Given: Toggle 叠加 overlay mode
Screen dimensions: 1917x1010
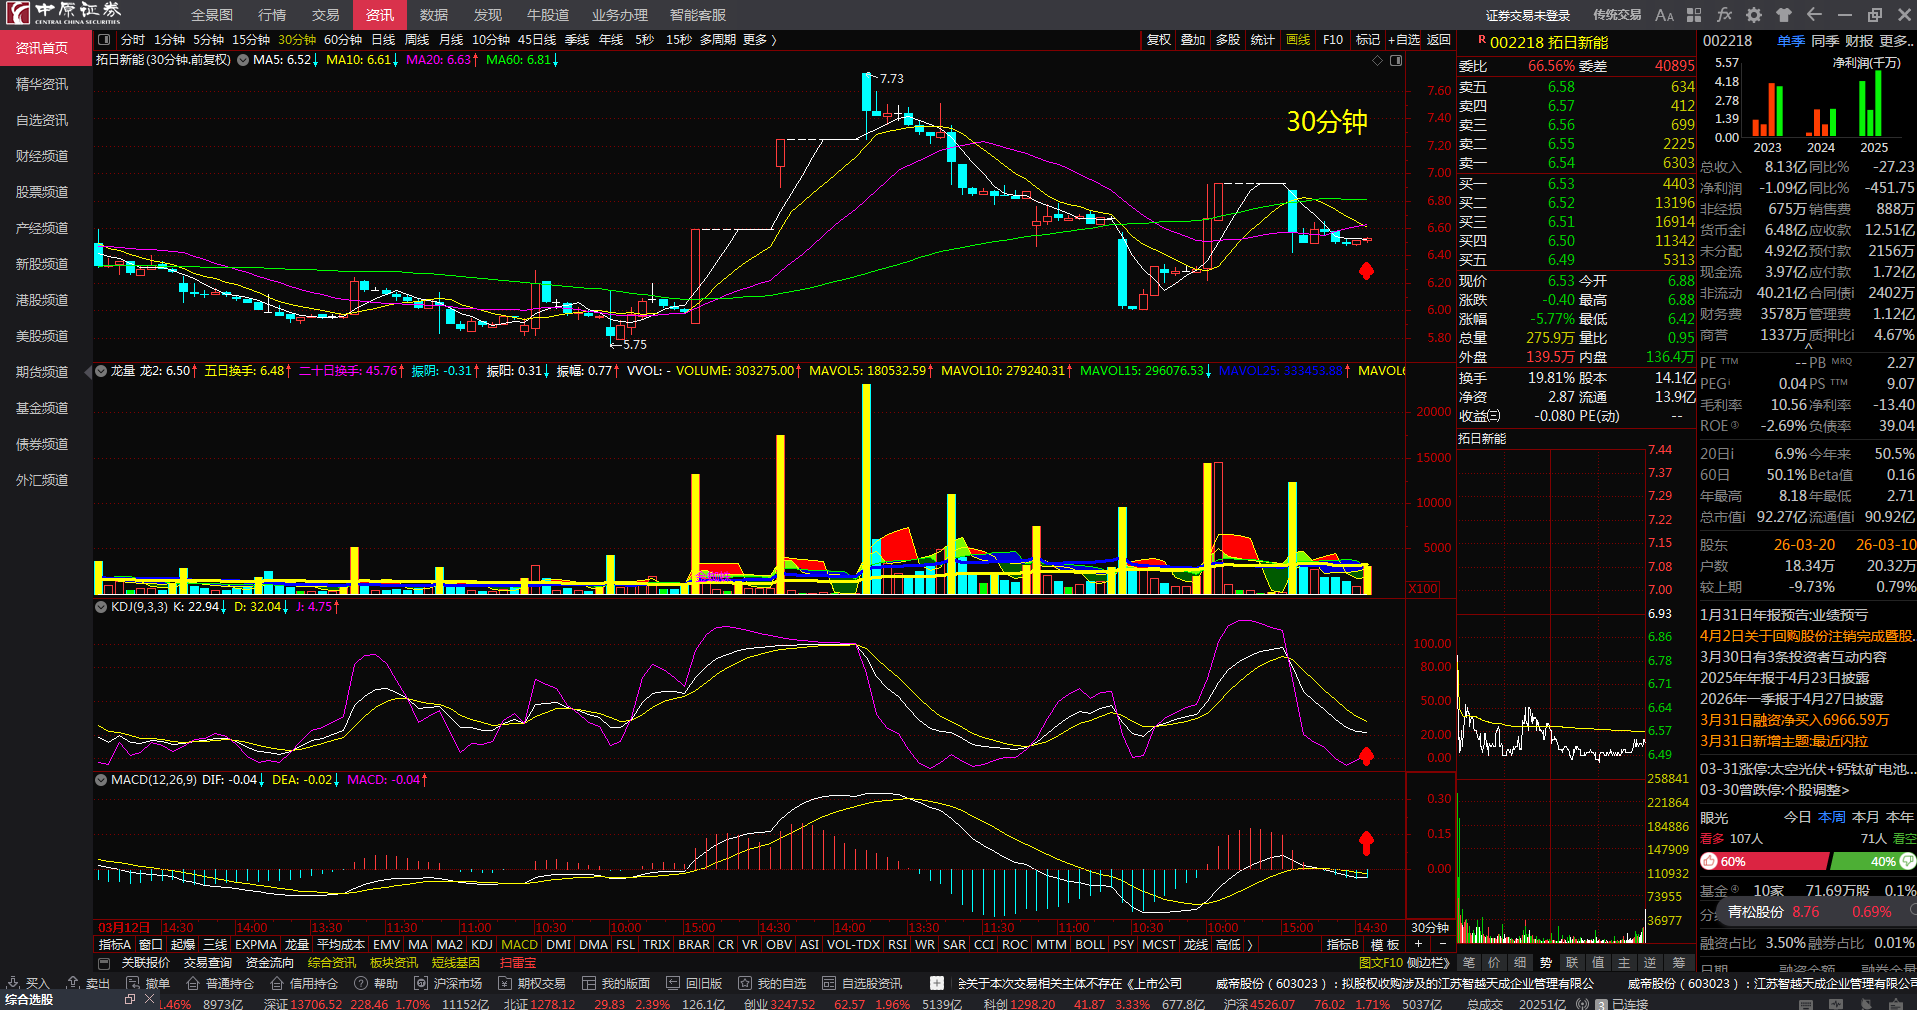Looking at the screenshot, I should pos(1193,40).
